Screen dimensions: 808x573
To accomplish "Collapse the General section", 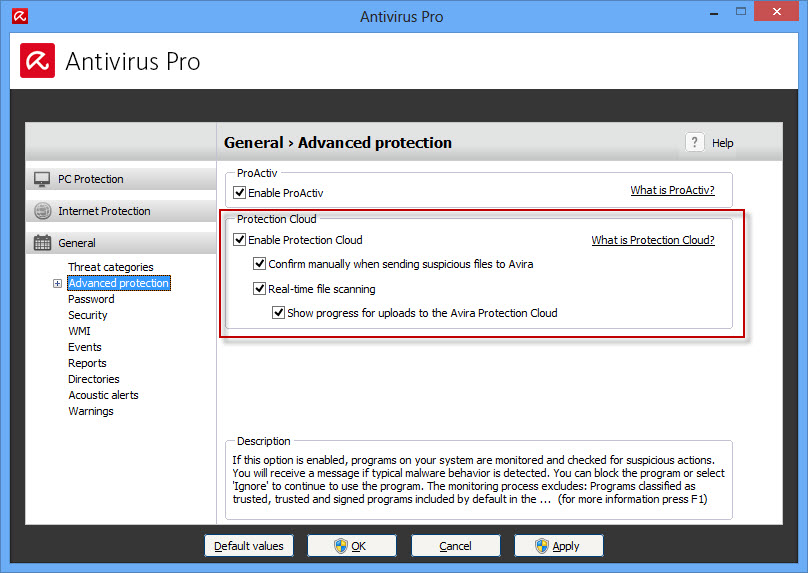I will (x=121, y=243).
